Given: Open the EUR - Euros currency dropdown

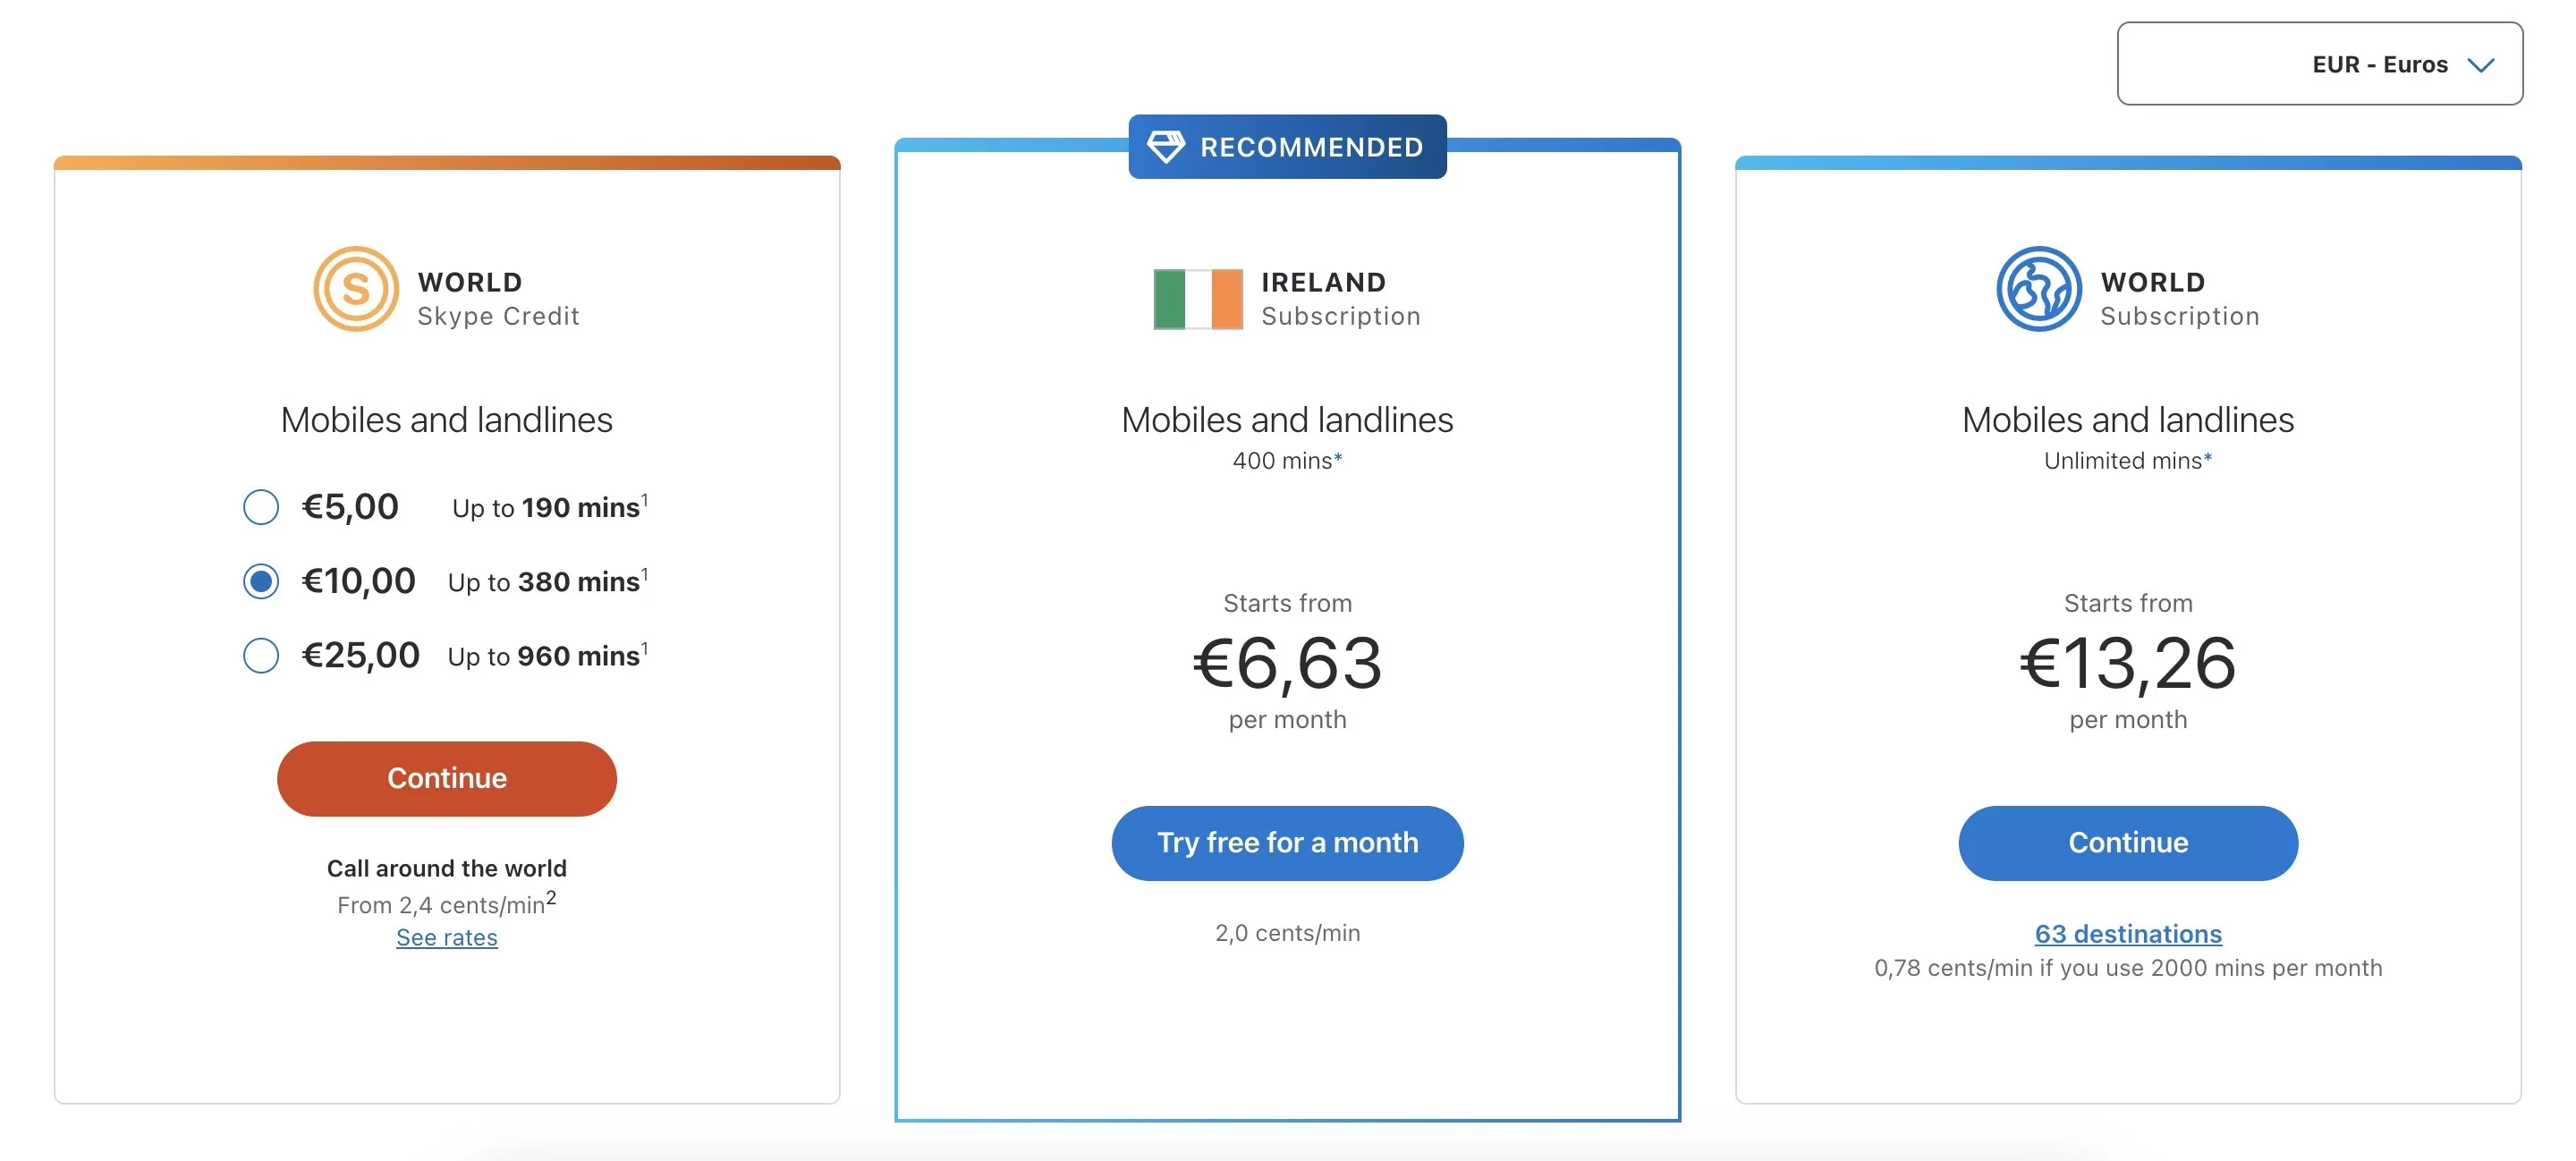Looking at the screenshot, I should [x=2318, y=64].
